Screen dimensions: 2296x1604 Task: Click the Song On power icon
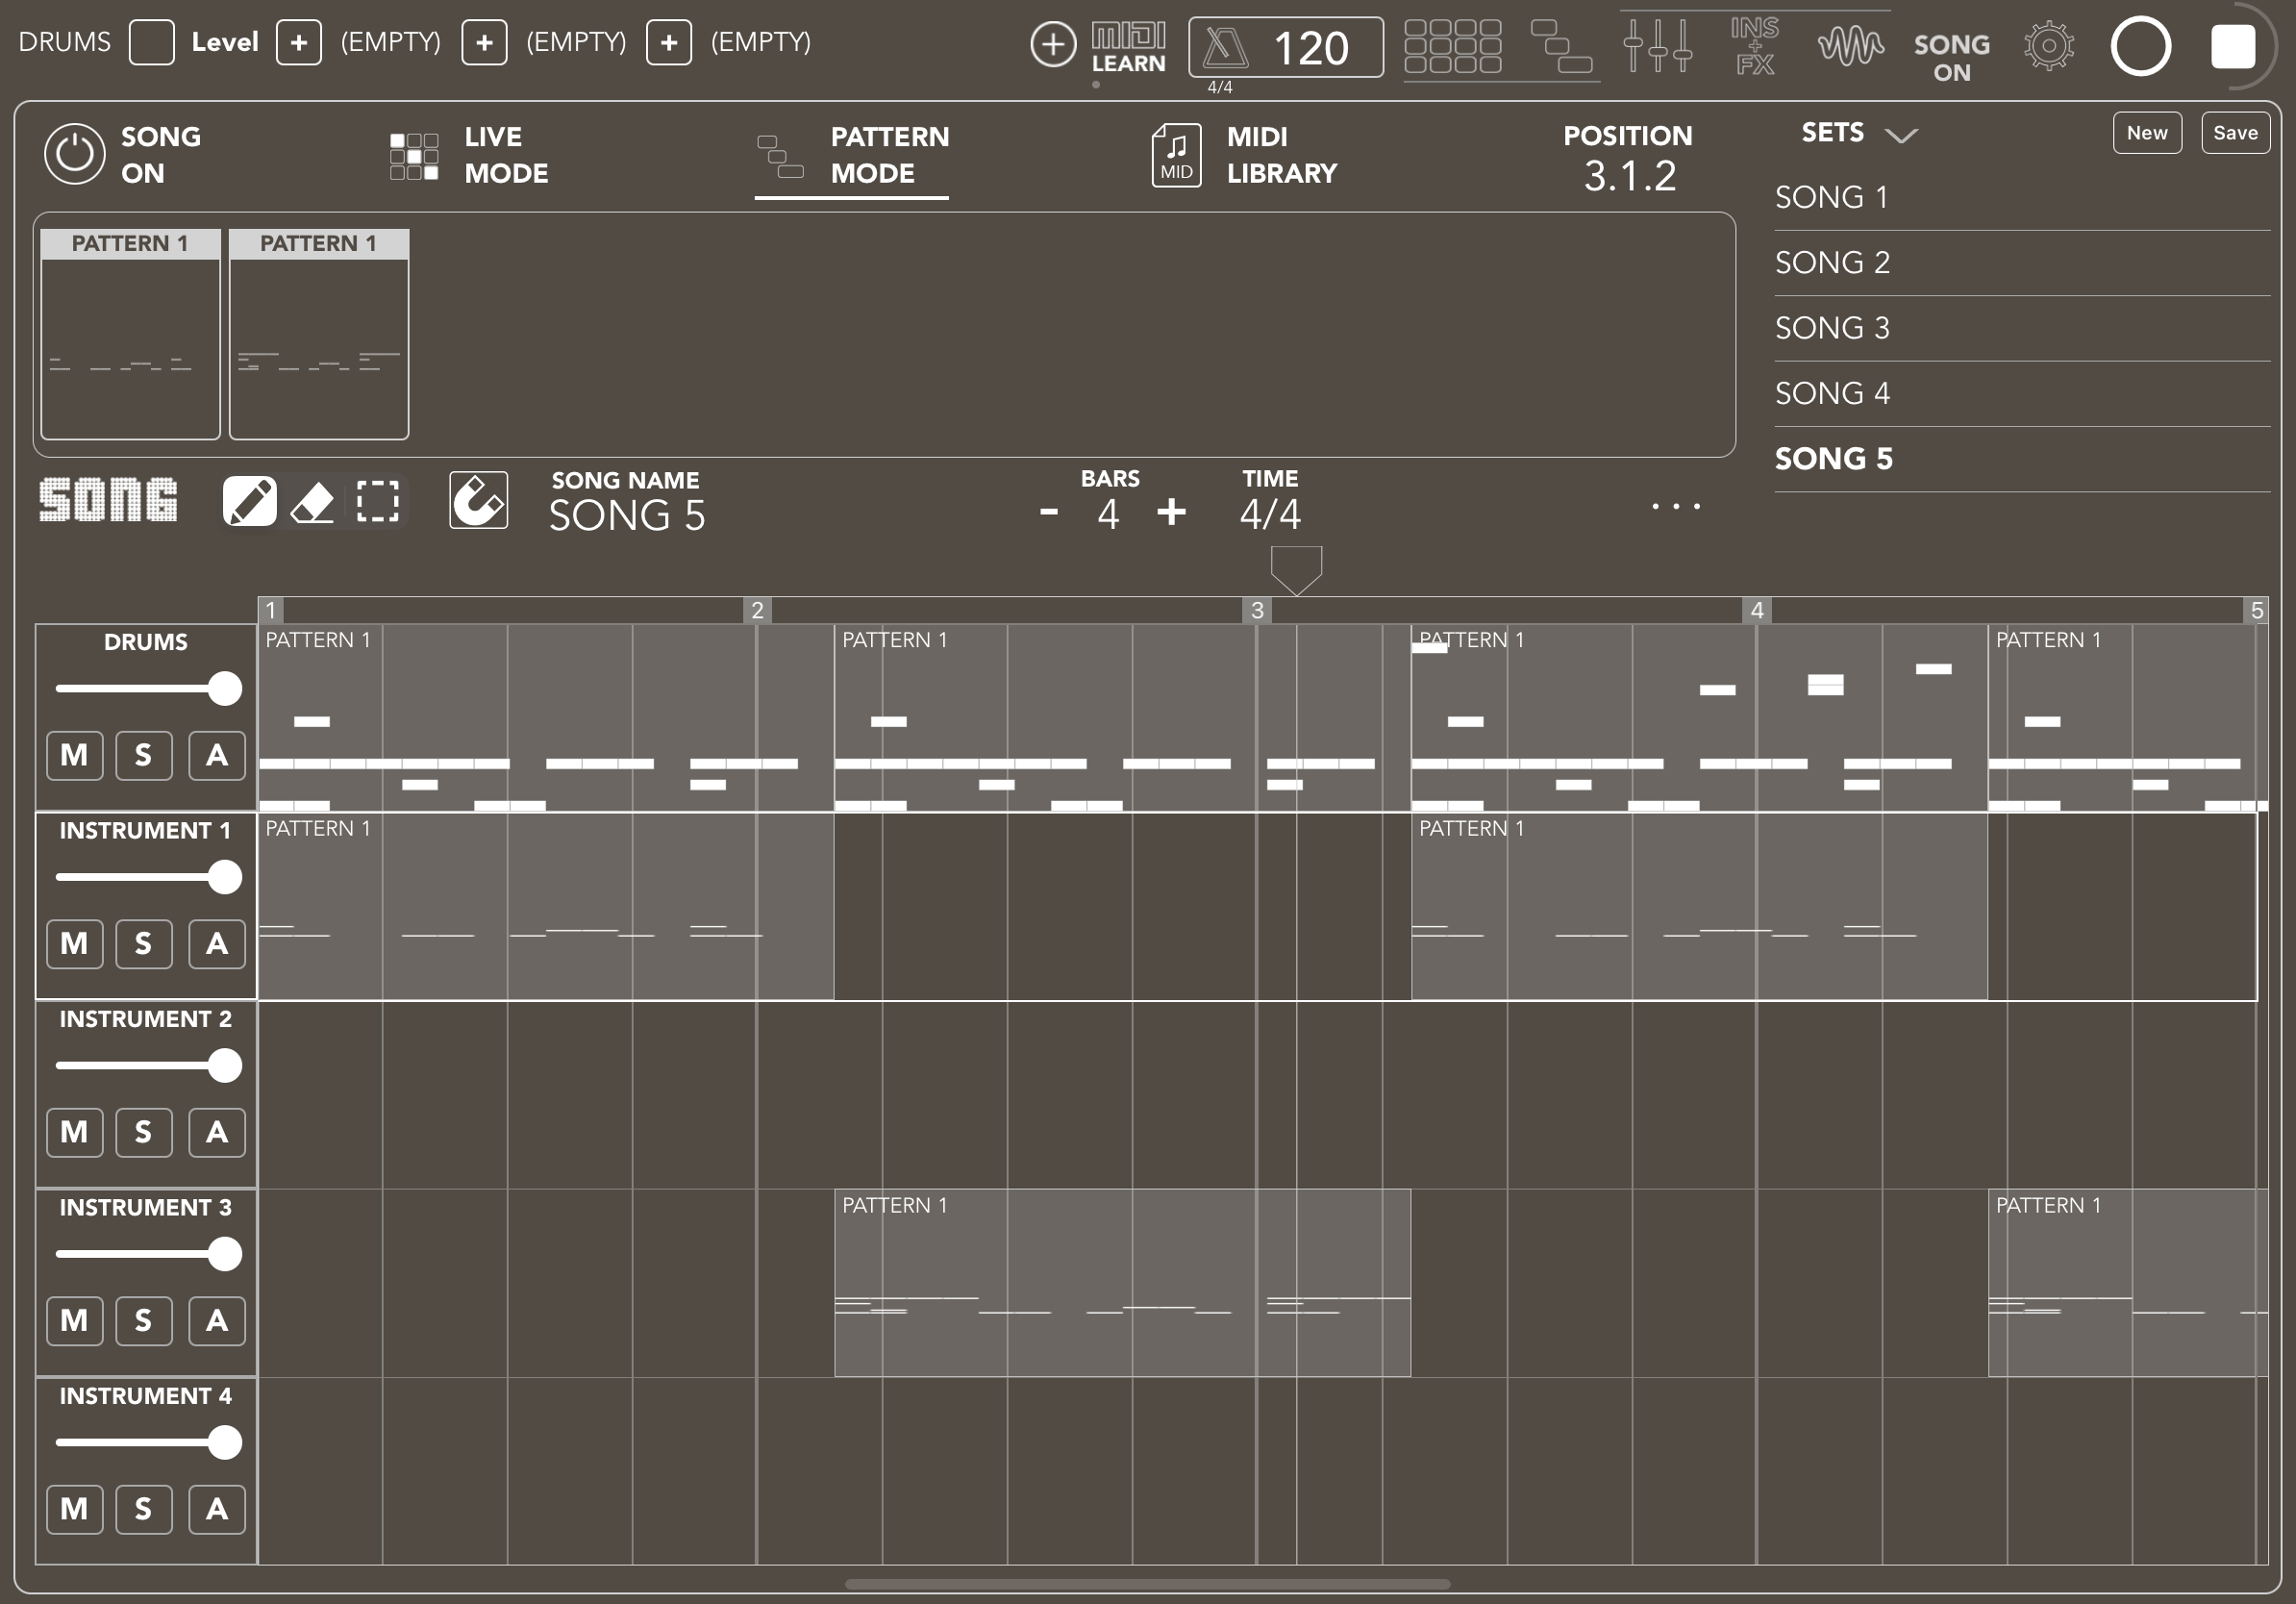point(74,154)
